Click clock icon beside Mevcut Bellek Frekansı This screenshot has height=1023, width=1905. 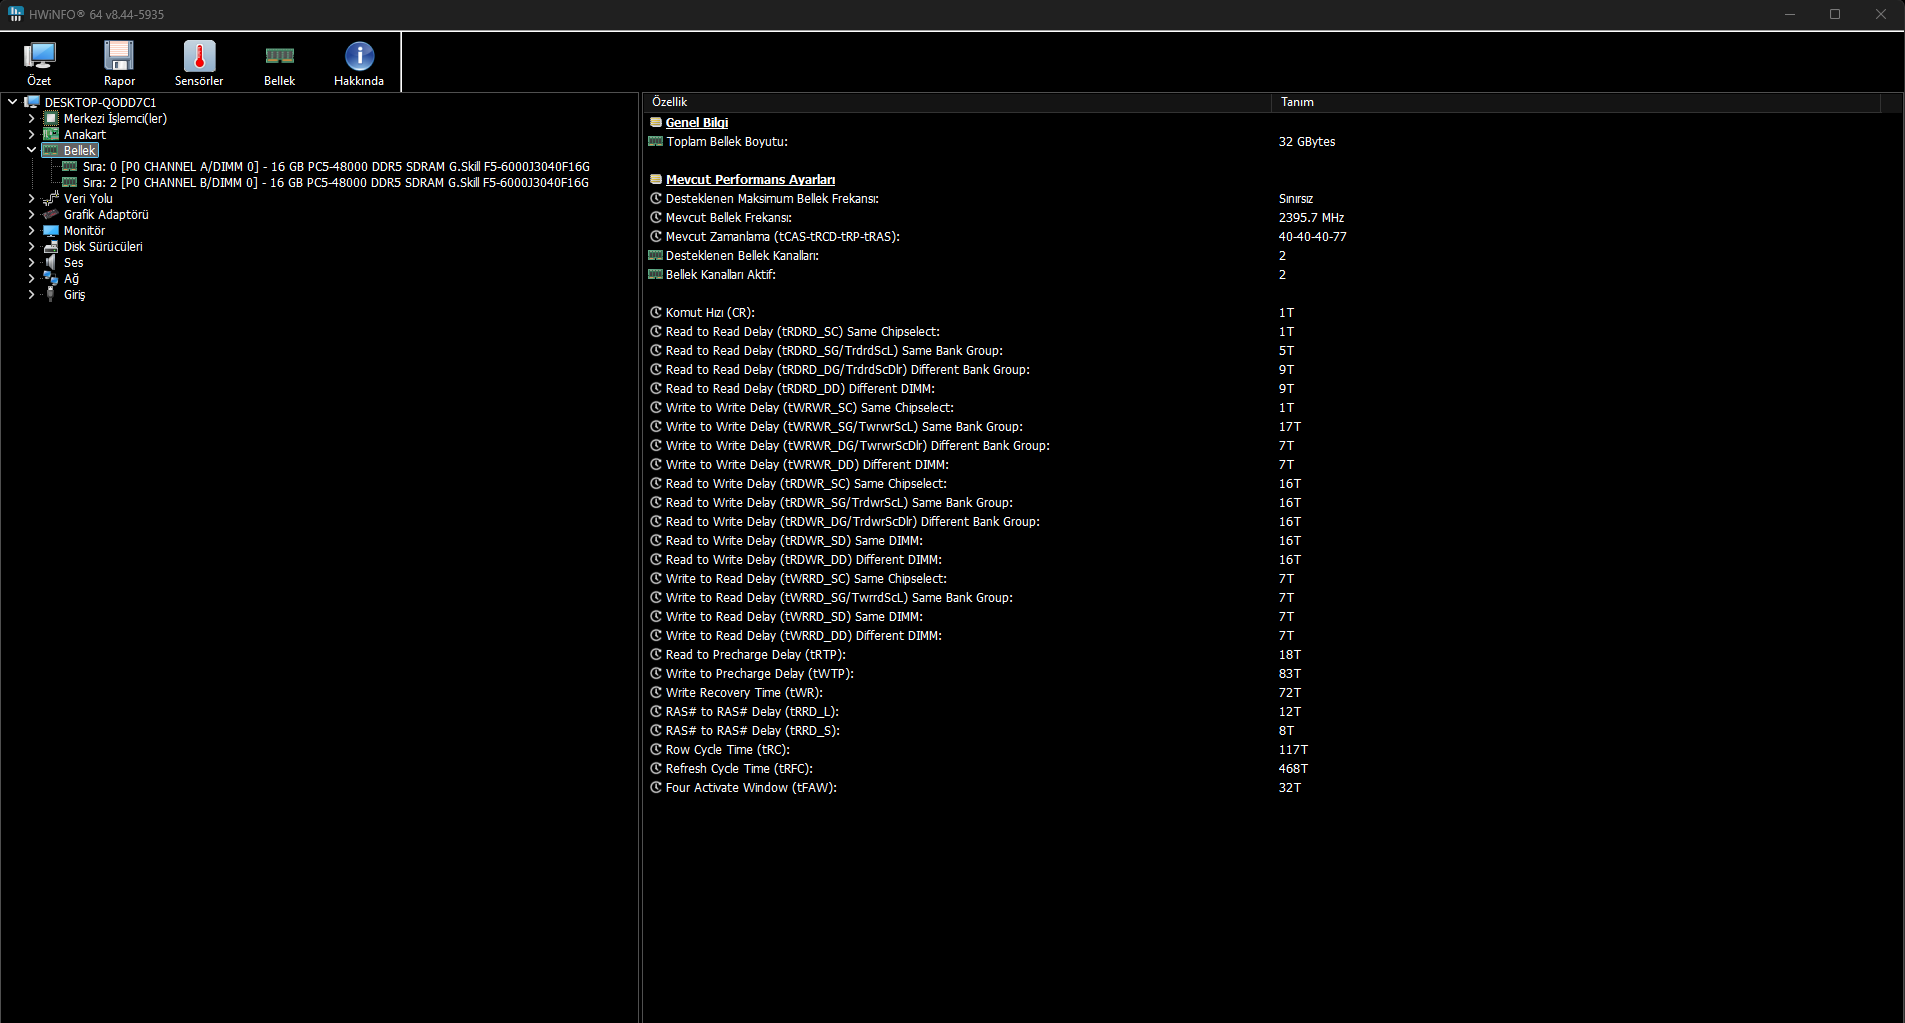click(x=656, y=217)
